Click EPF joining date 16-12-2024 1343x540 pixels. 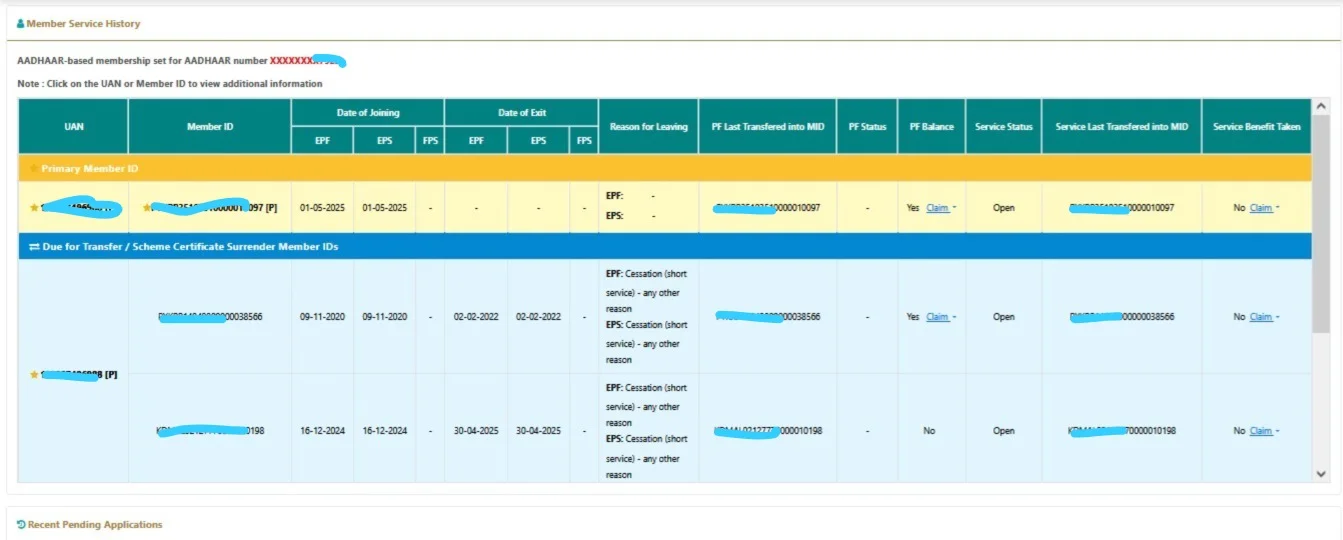pyautogui.click(x=322, y=431)
